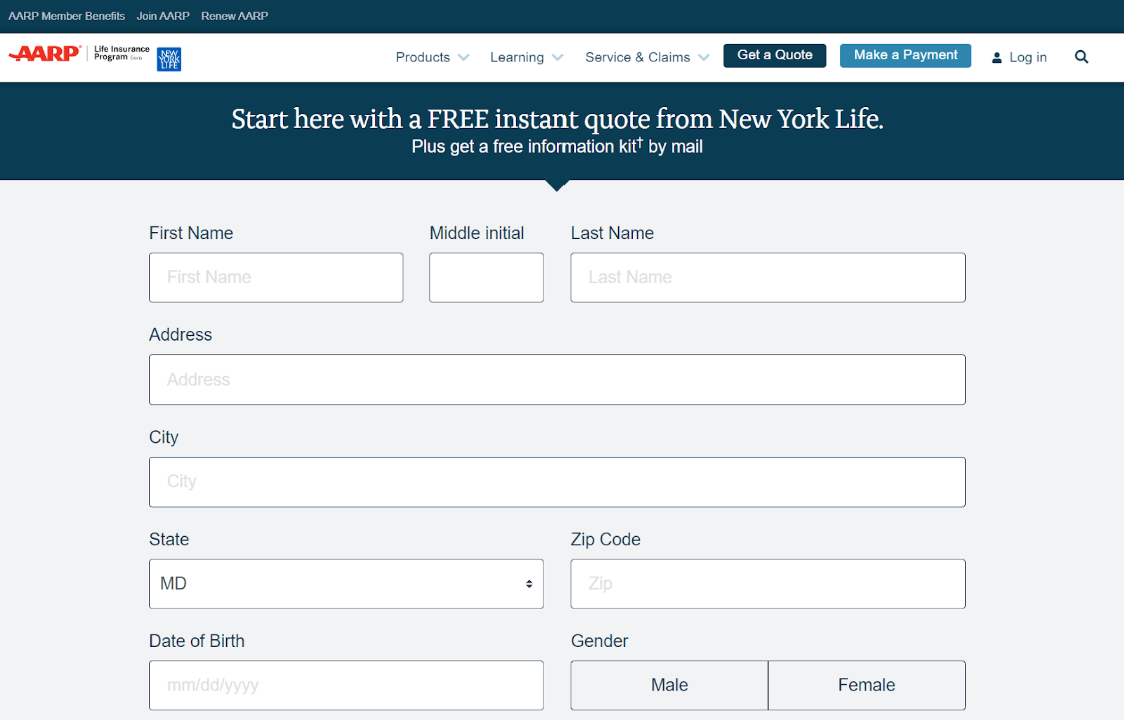Focus the First Name text field
The height and width of the screenshot is (720, 1124).
click(x=276, y=278)
